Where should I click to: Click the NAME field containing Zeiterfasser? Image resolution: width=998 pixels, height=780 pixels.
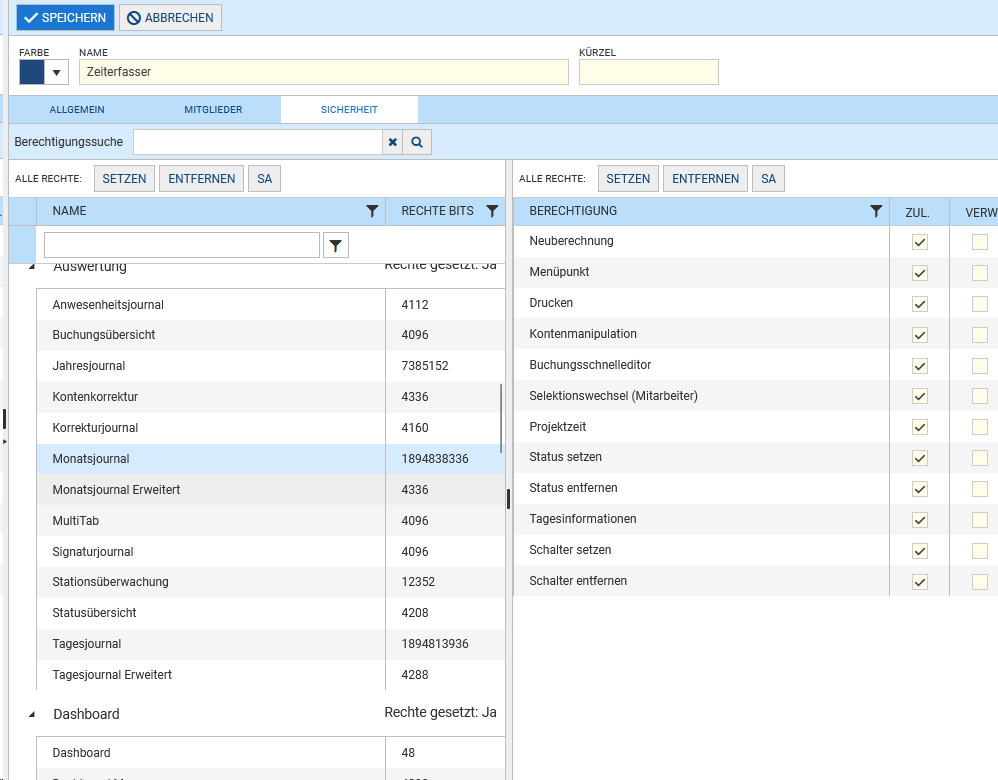point(323,72)
